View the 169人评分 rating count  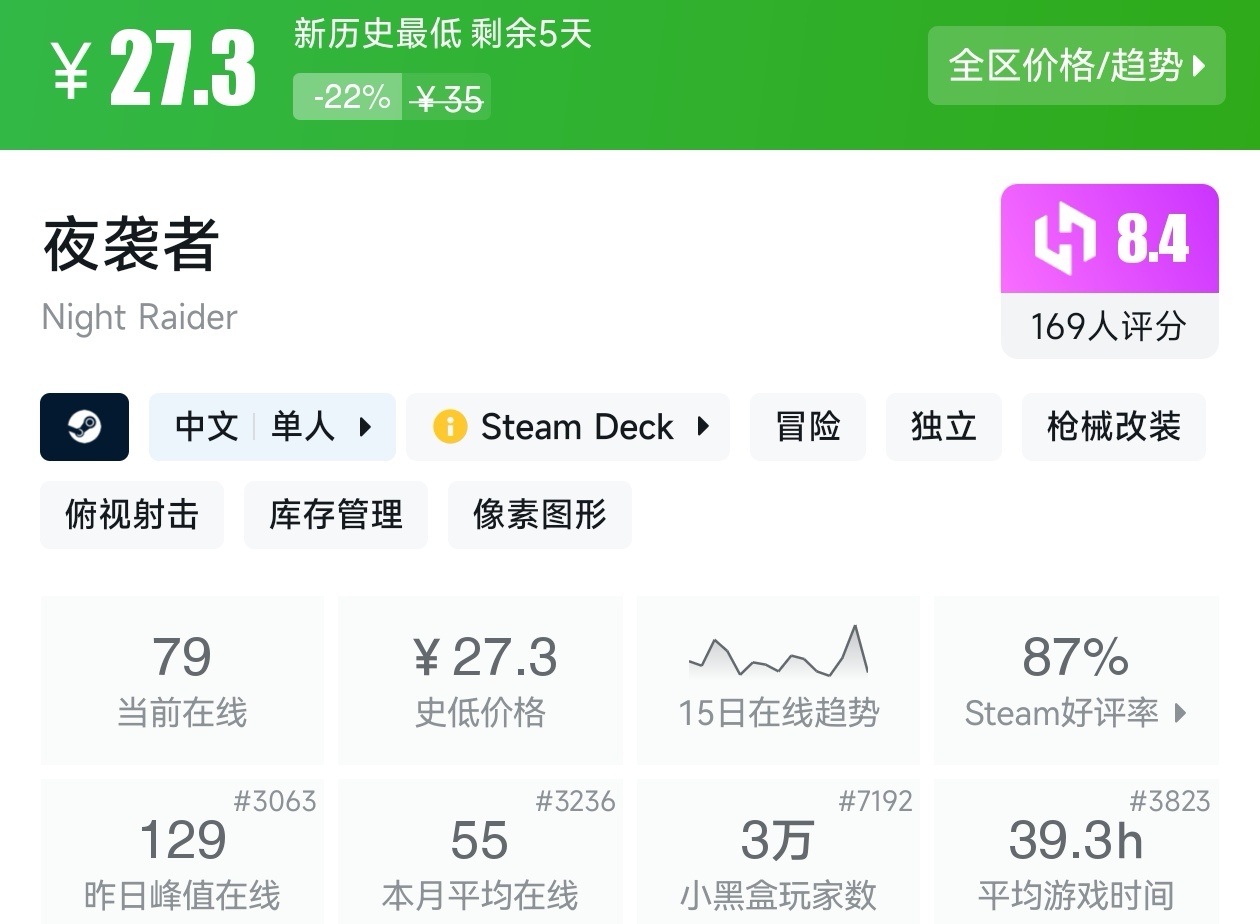tap(1109, 326)
